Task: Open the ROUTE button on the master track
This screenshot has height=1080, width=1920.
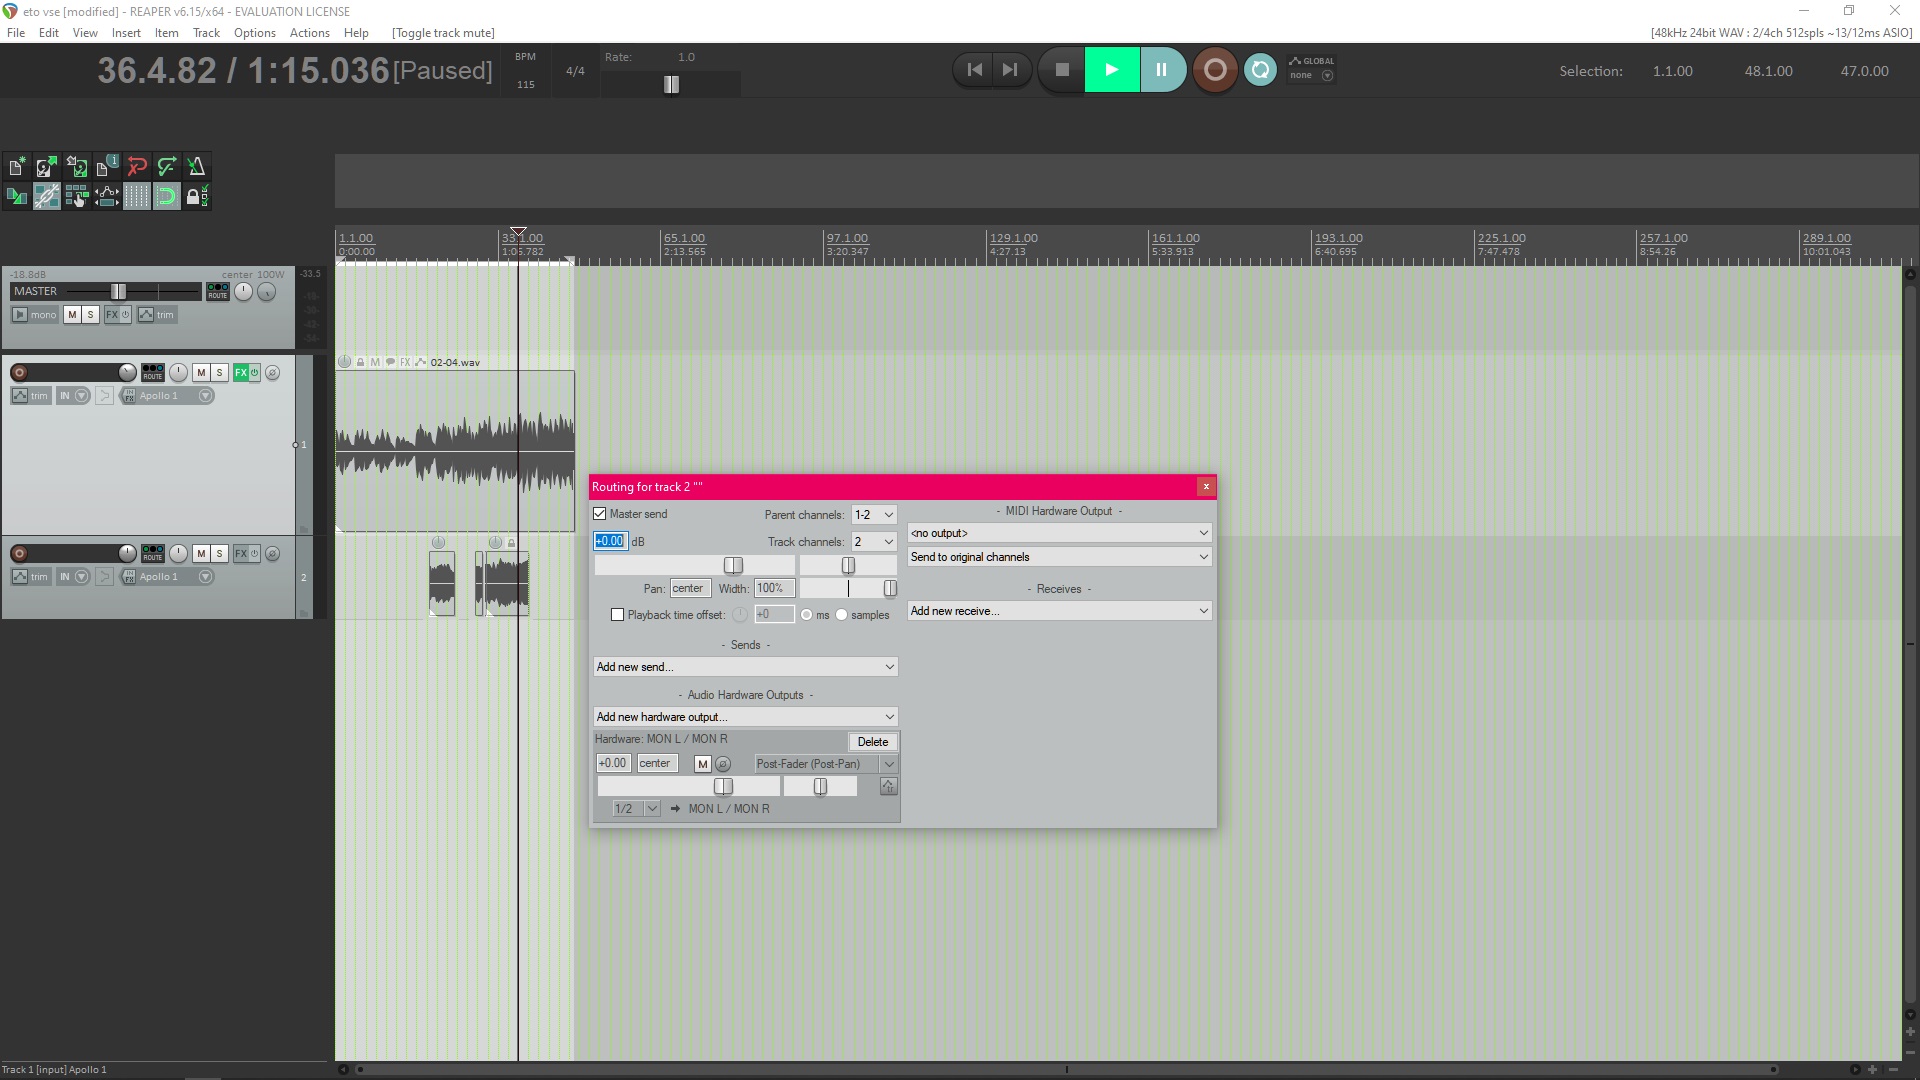Action: click(217, 291)
